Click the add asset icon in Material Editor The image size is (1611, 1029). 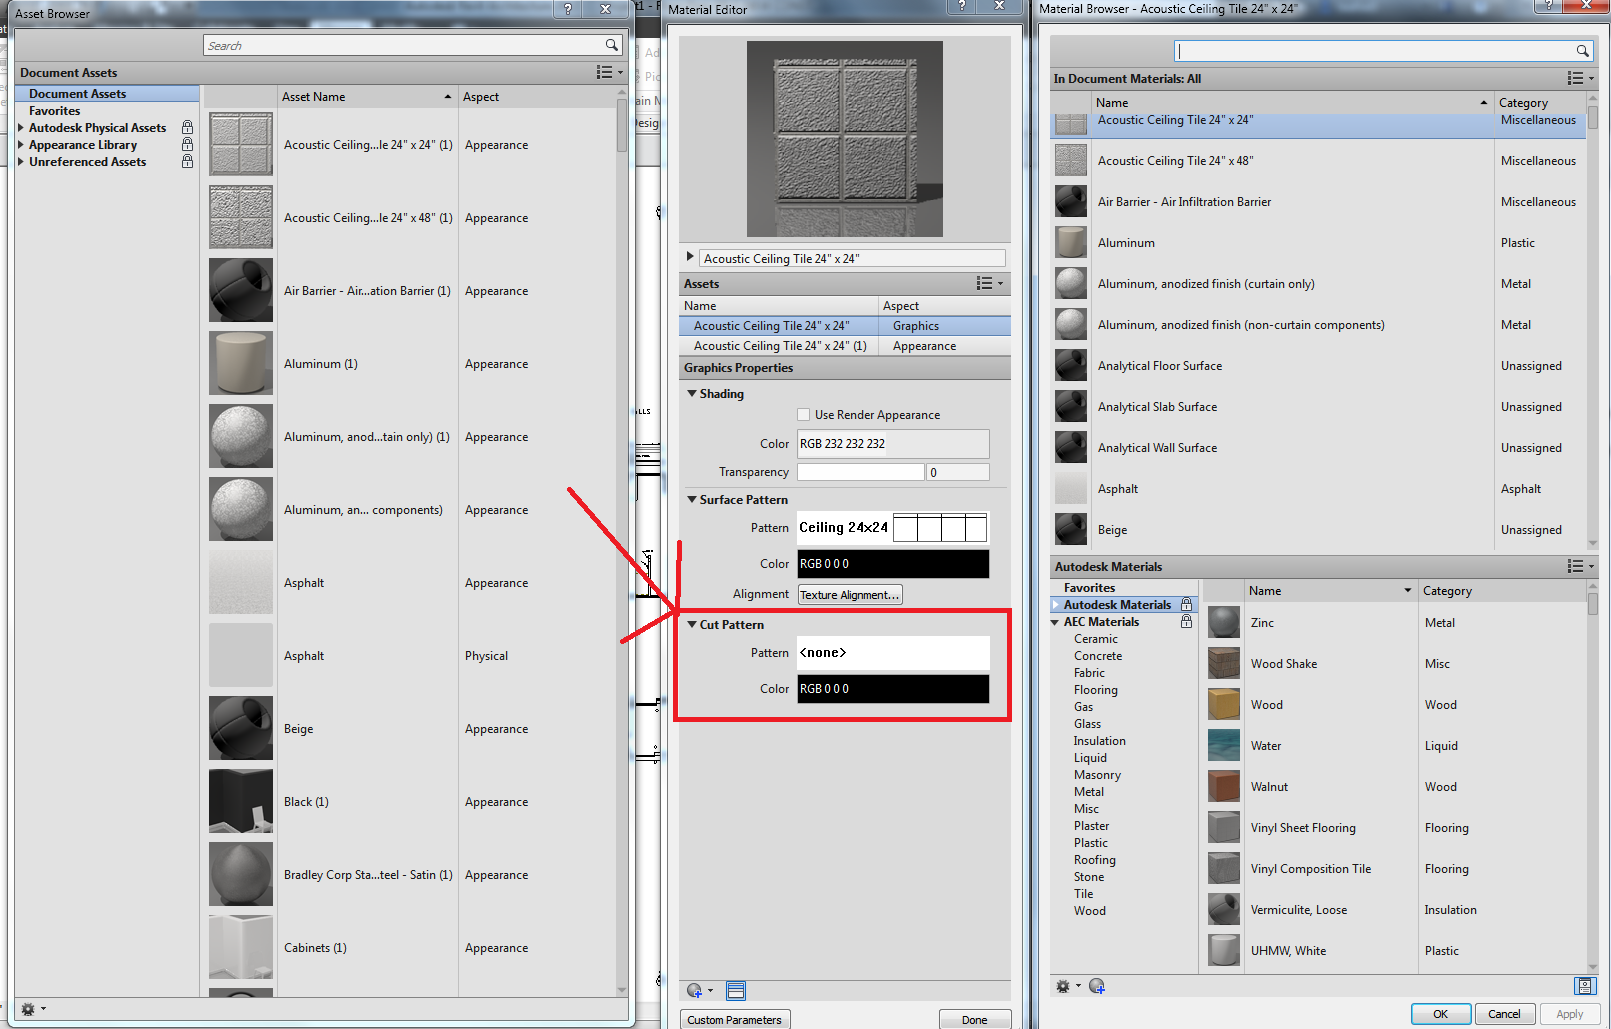(699, 991)
